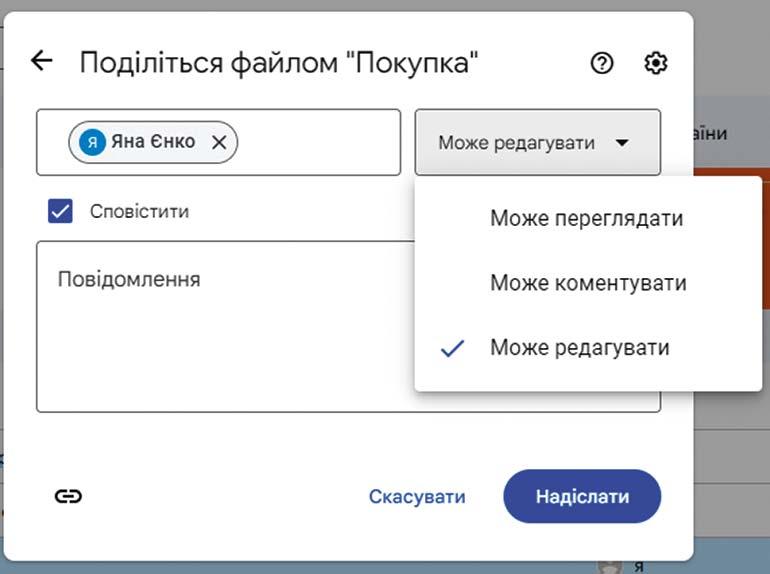Click the Яна Єнко avatar circle
Viewport: 770px width, 574px height.
click(92, 142)
